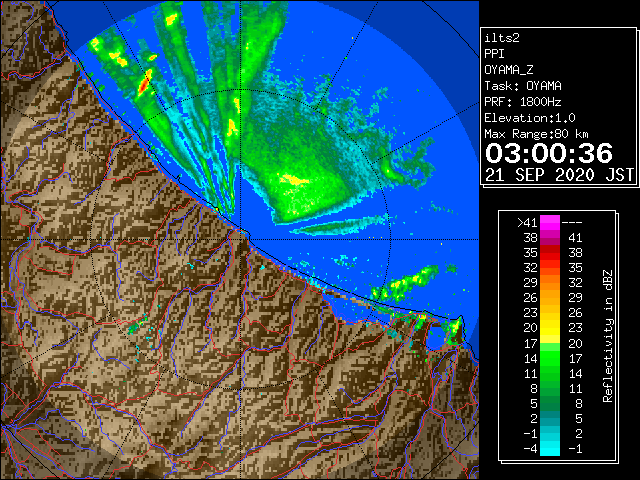Click the 'PRF: 1800Hz' text

point(523,102)
